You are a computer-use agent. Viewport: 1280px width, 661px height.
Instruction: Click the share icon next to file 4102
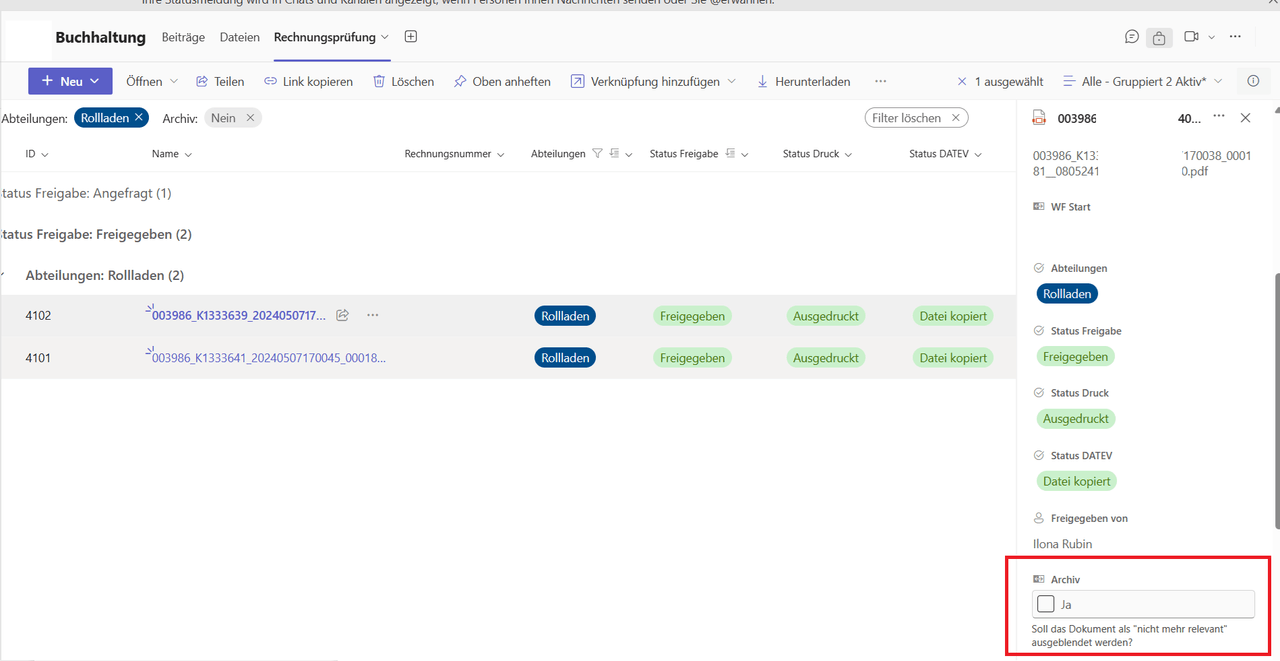[342, 316]
